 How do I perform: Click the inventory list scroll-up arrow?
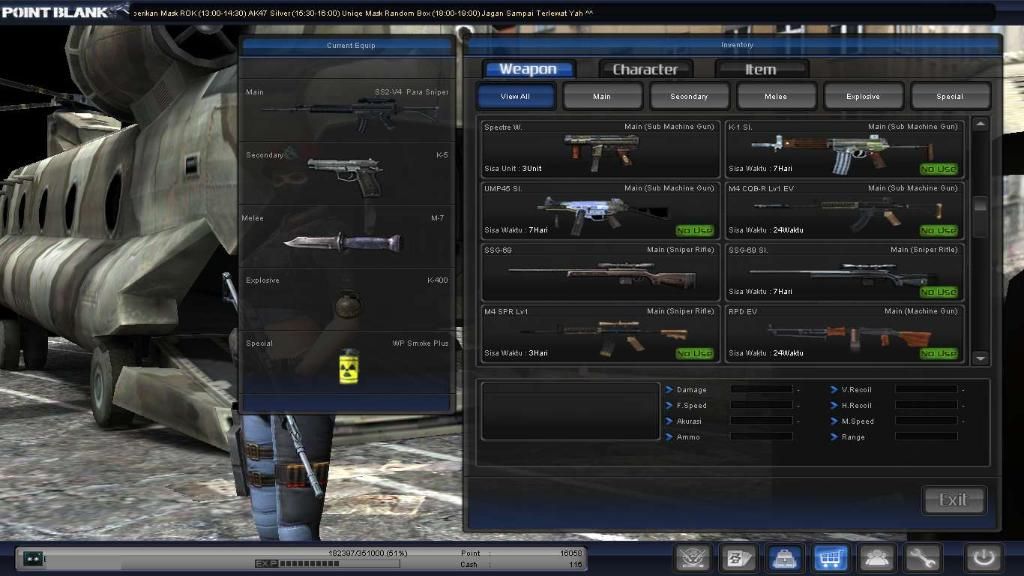980,124
